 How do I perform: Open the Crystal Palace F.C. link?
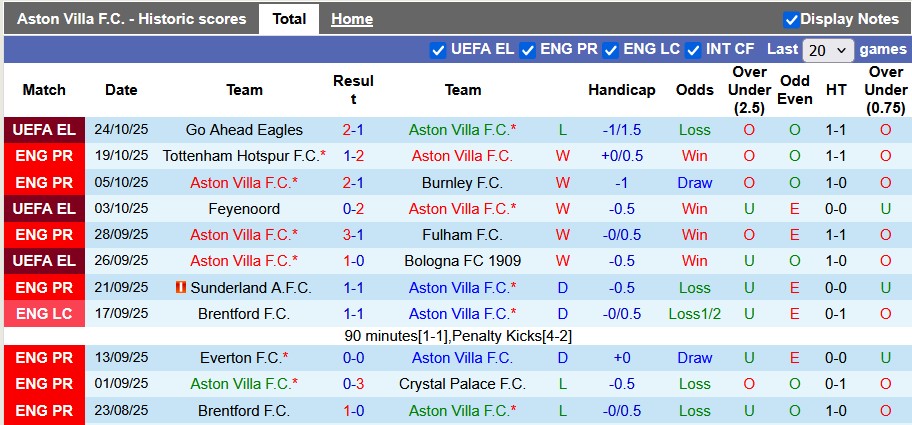click(462, 384)
